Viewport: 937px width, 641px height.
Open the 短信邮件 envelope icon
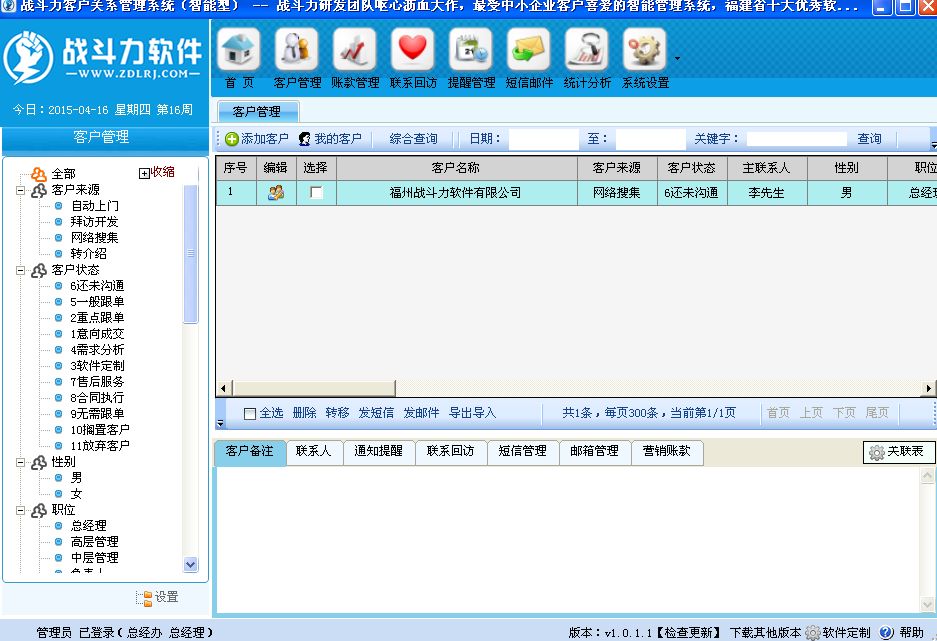point(528,49)
